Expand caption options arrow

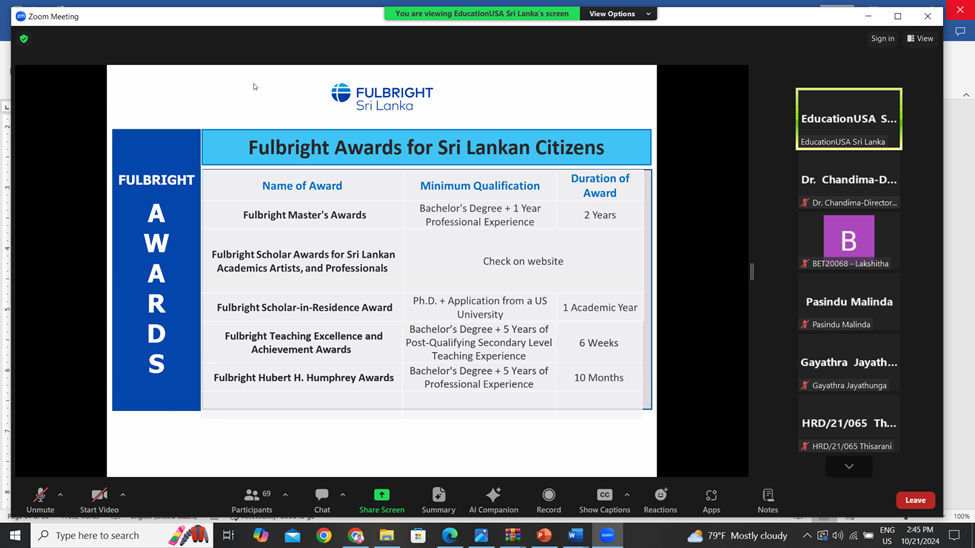627,495
